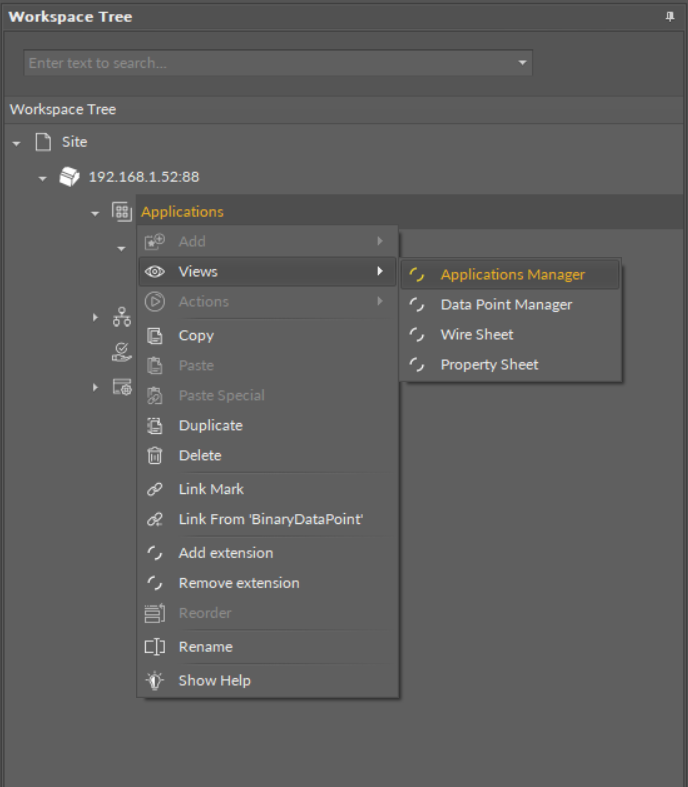Collapse the Applications node arrow
Image resolution: width=688 pixels, height=787 pixels.
[95, 213]
